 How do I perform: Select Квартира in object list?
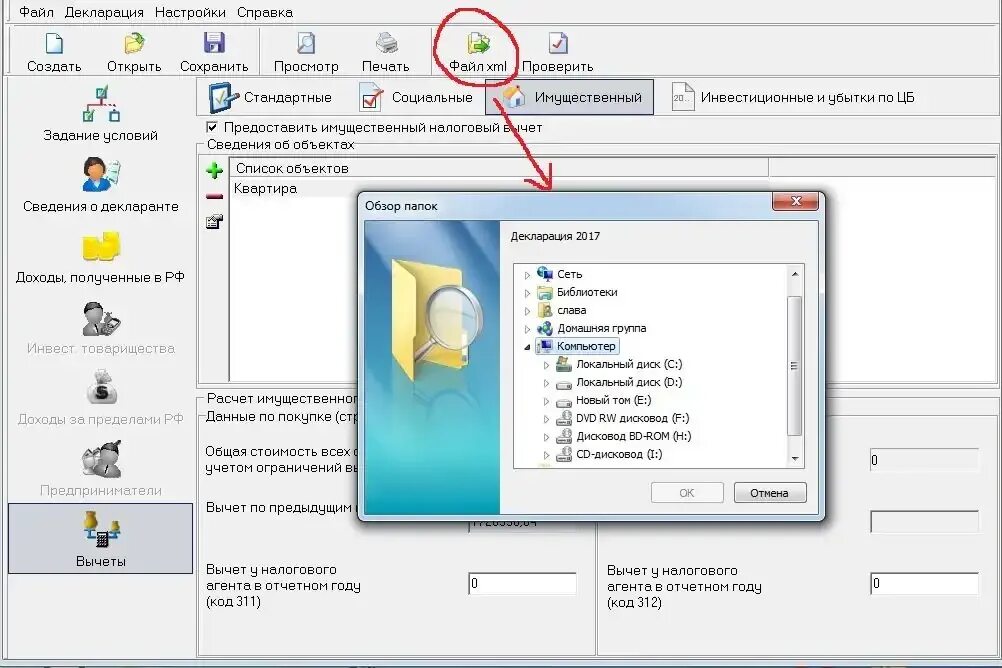tap(265, 189)
